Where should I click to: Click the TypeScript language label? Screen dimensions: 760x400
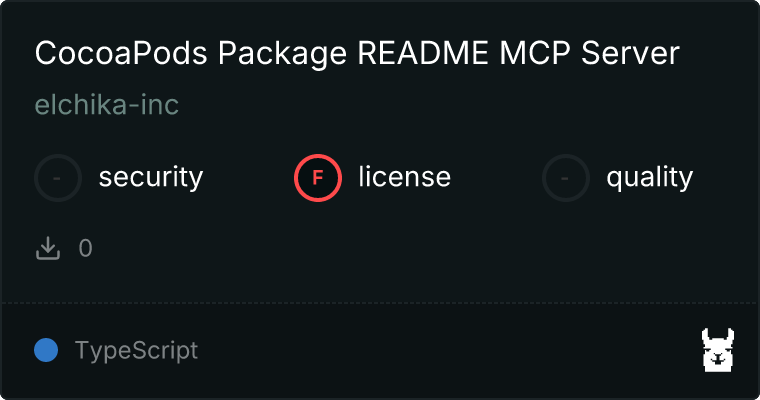click(x=137, y=351)
